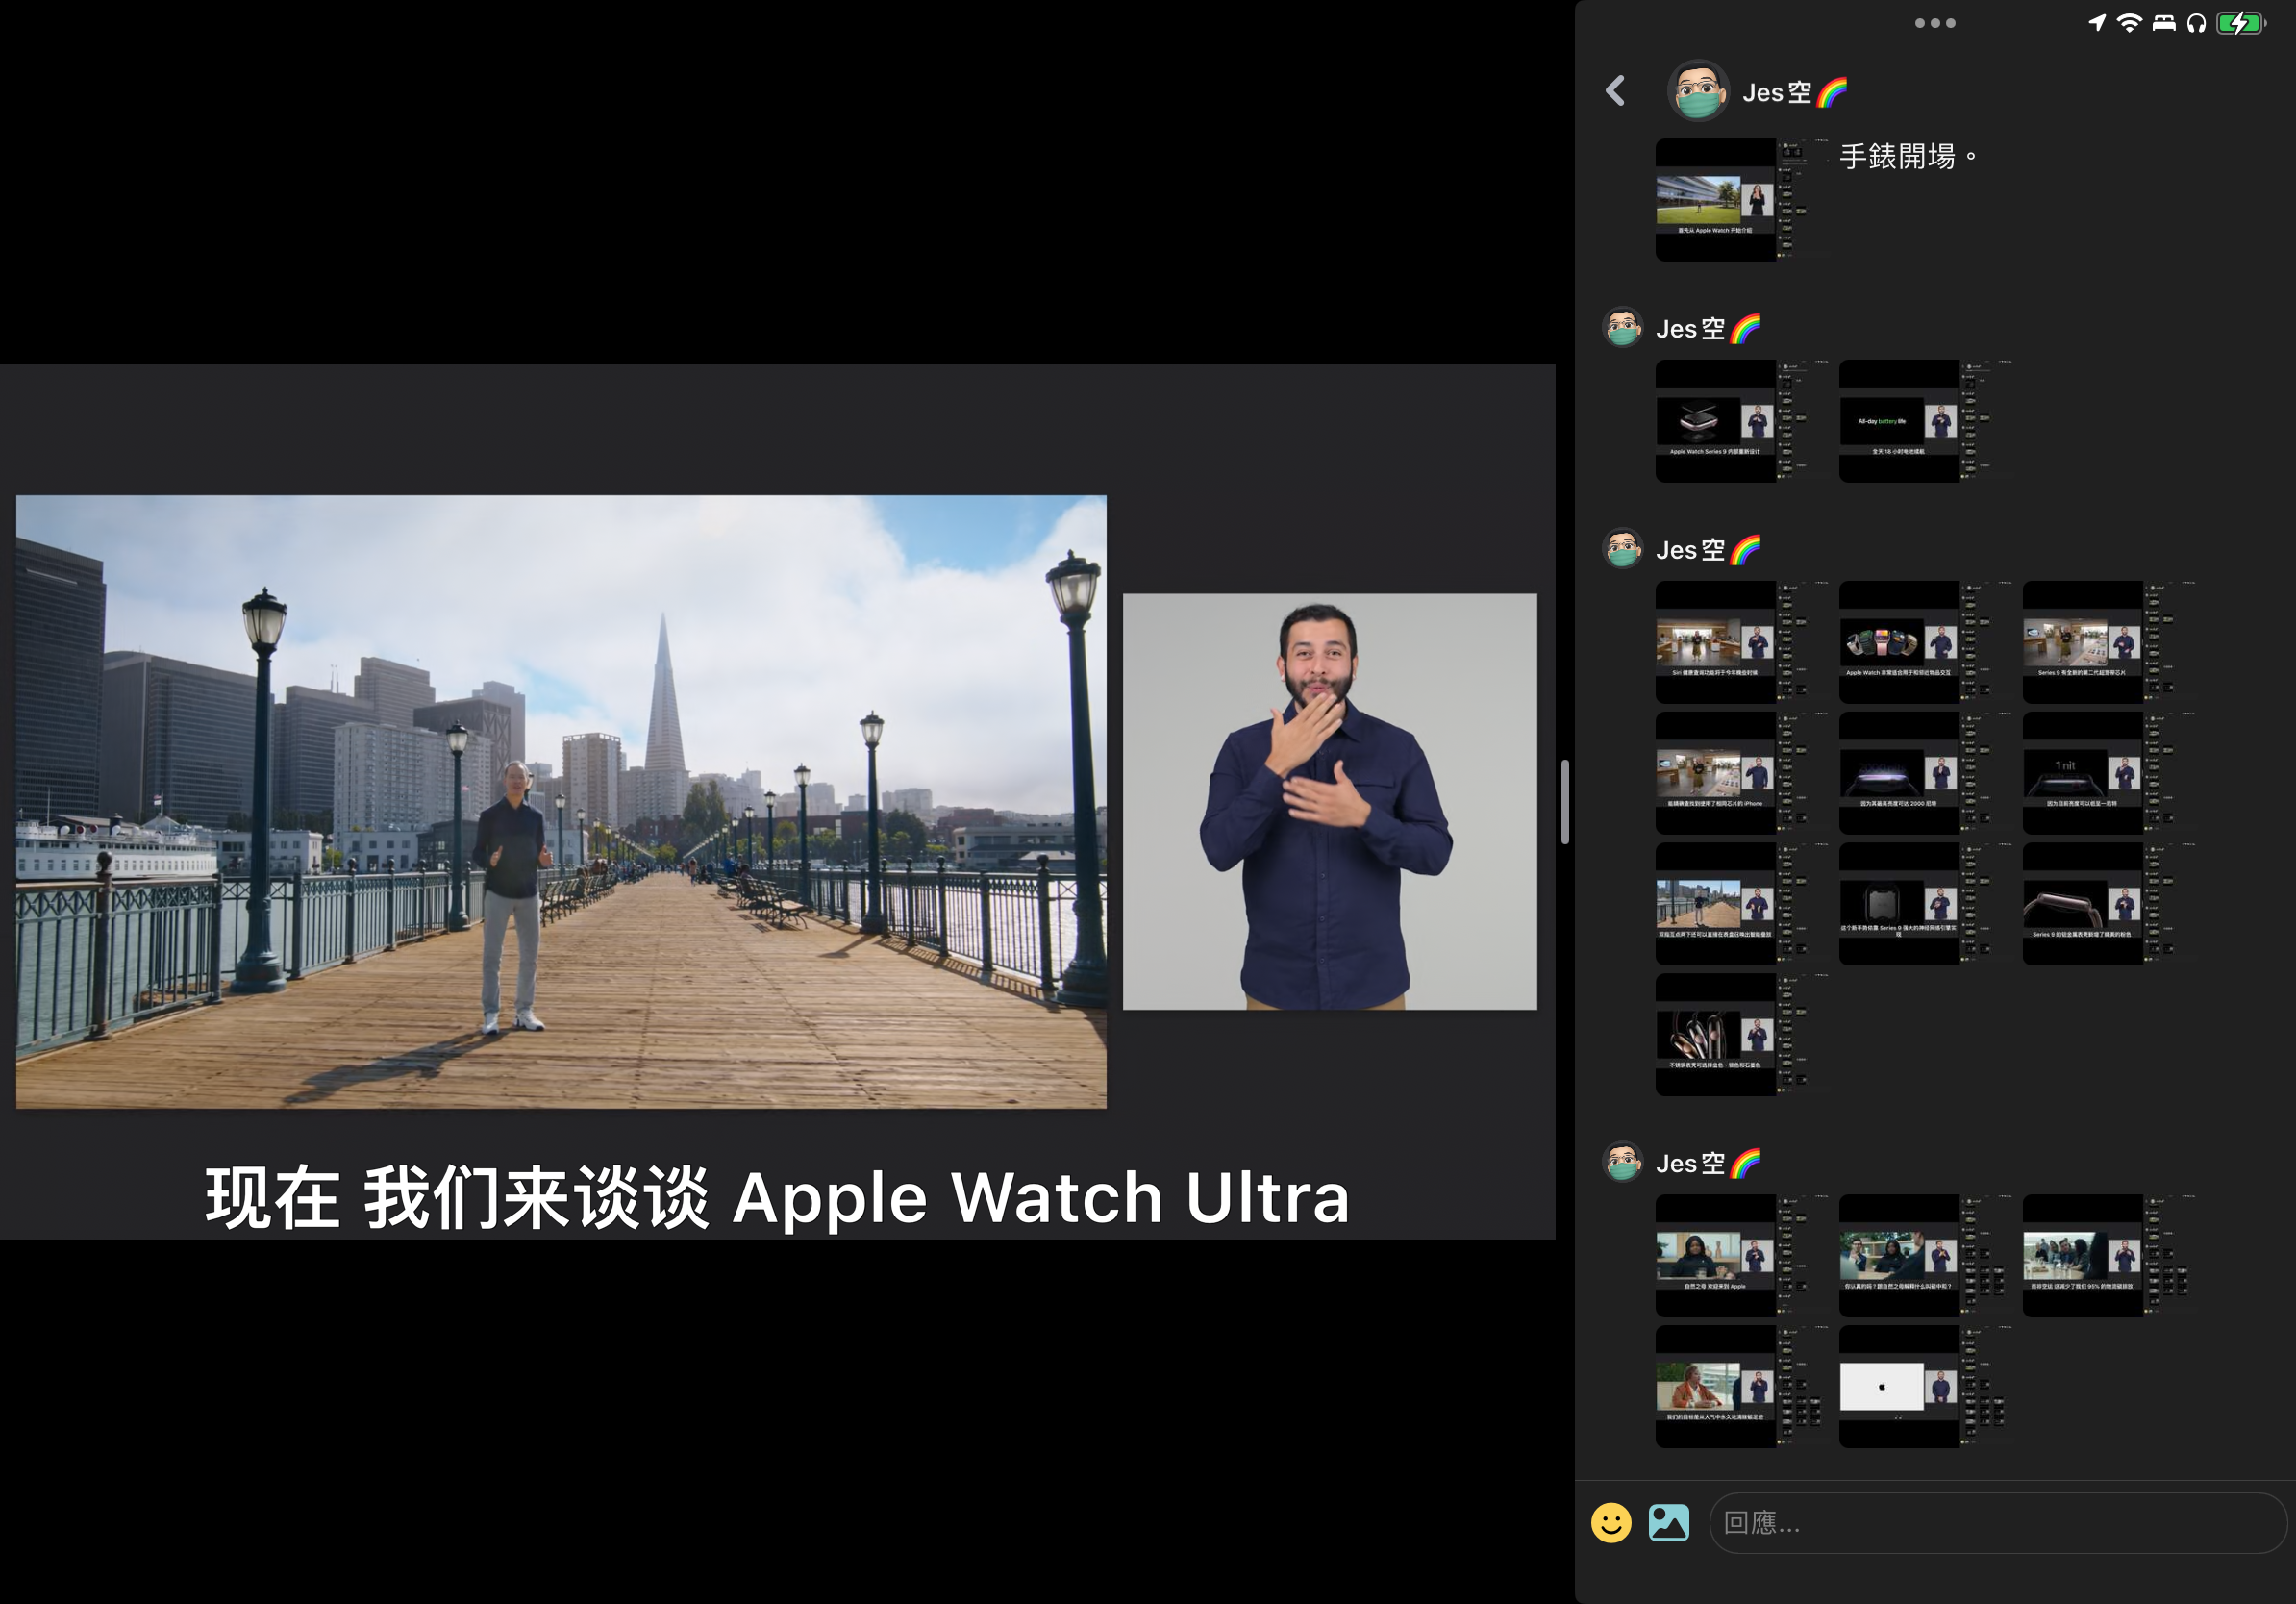Open the colorful Apple Watch lineup thumbnail
2296x1604 pixels.
tap(1928, 642)
